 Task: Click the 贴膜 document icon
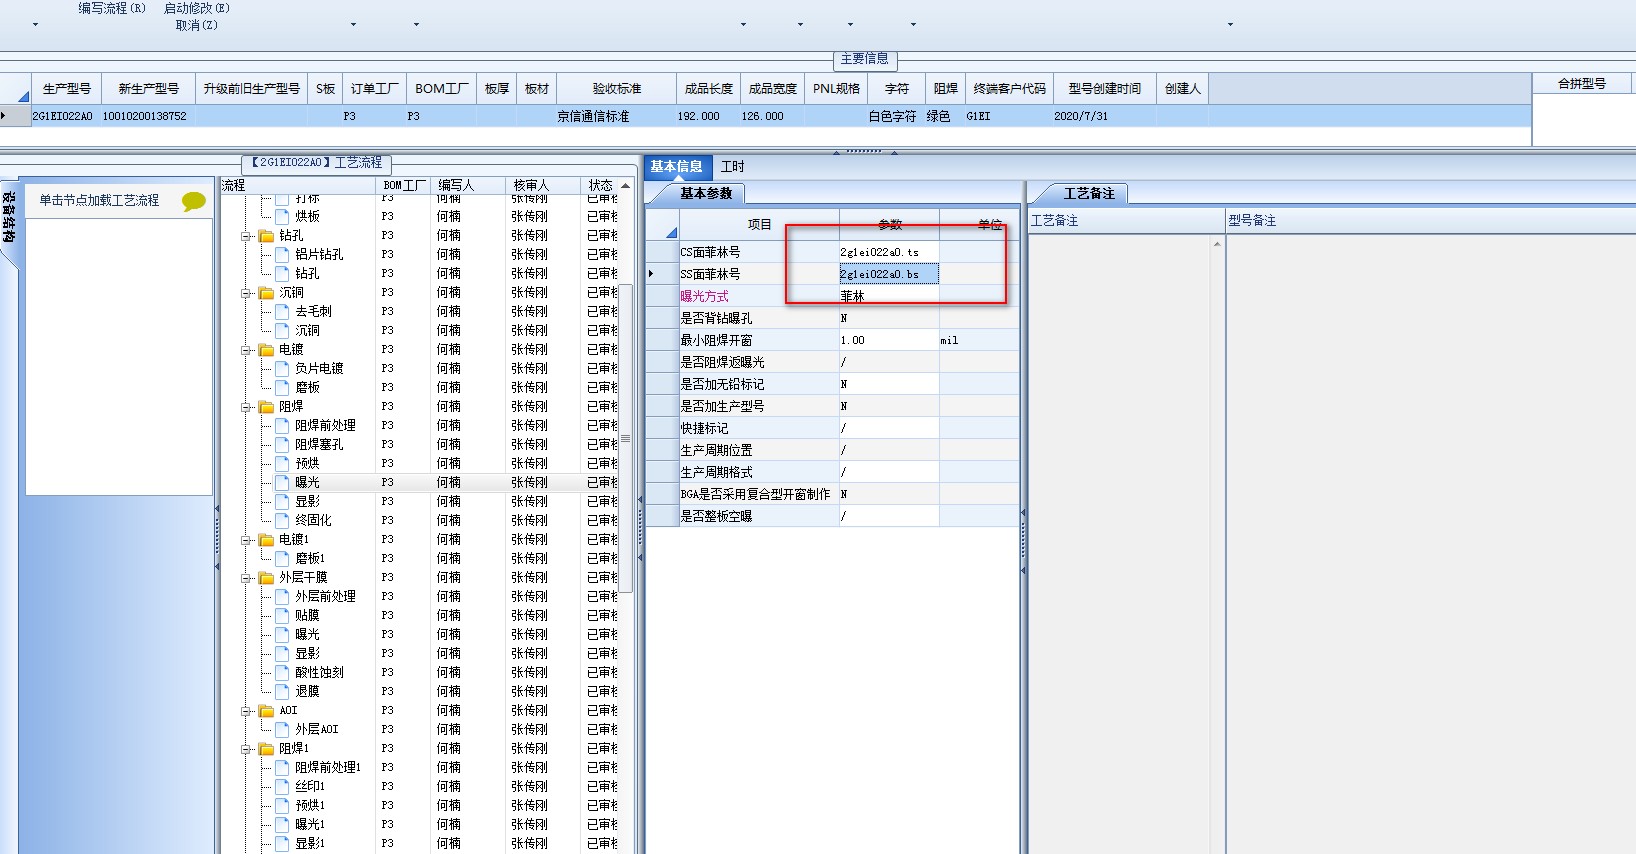[x=282, y=615]
